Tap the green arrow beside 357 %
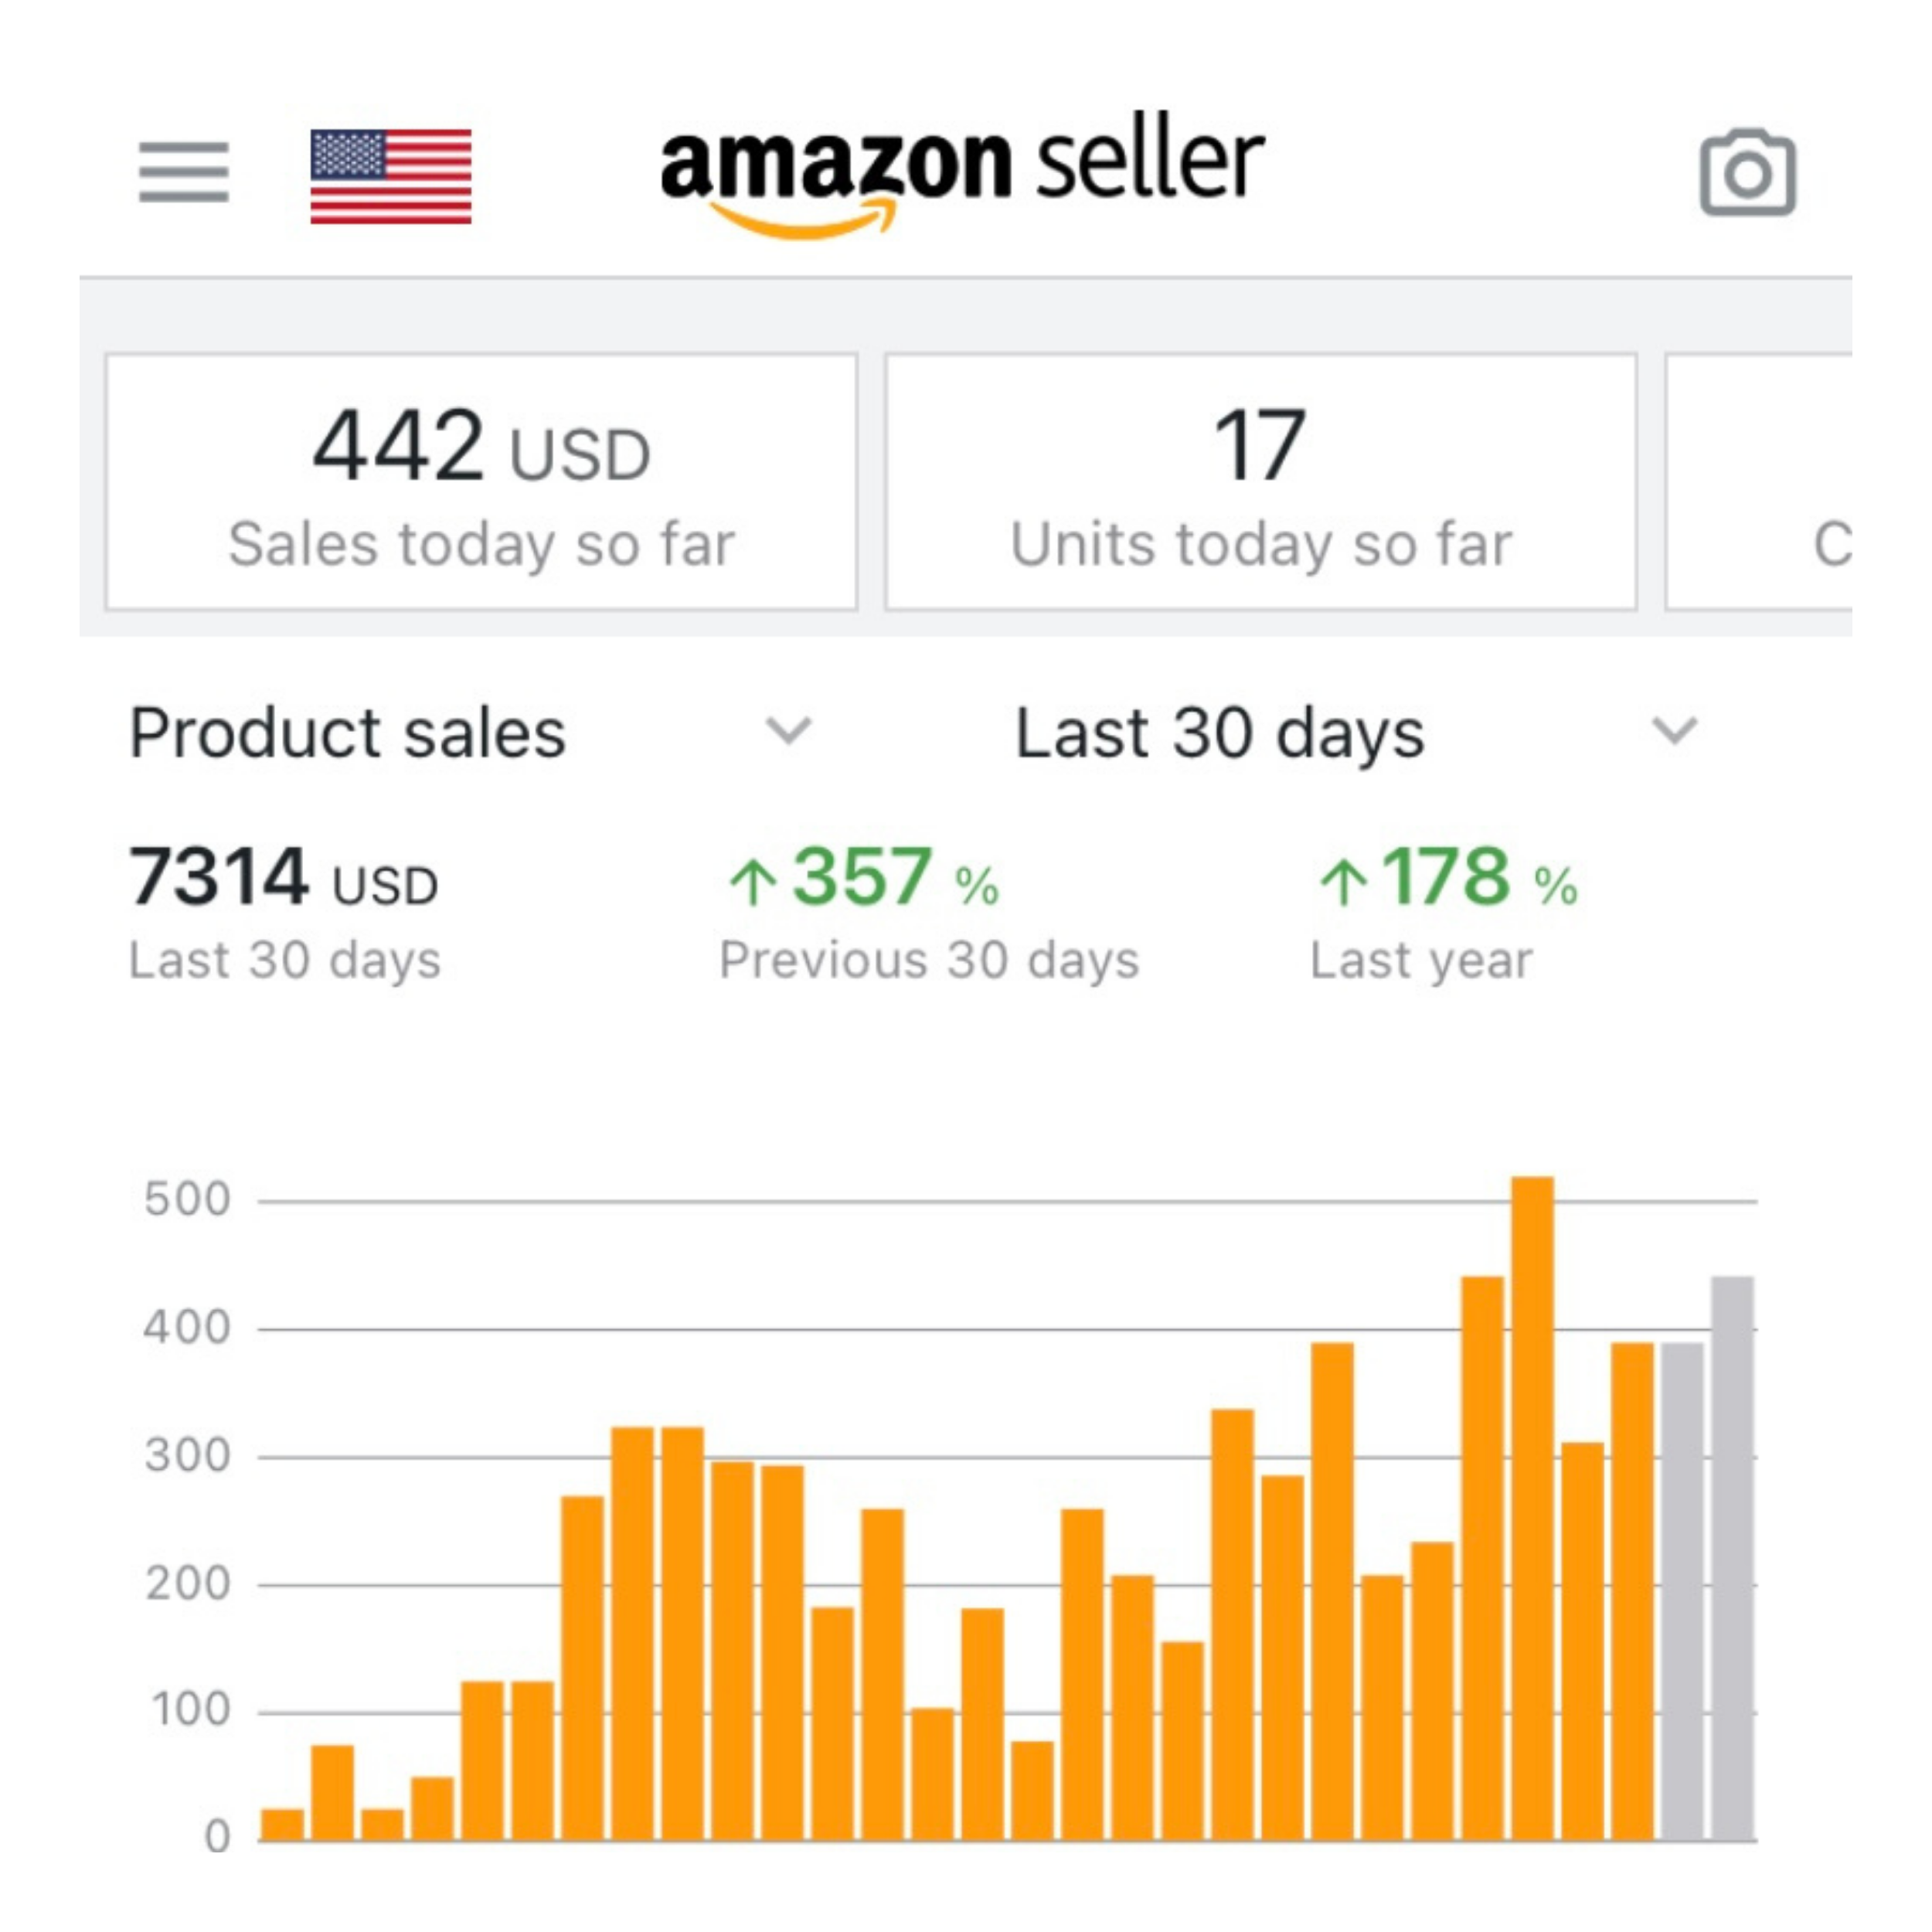Viewport: 1932px width, 1932px height. tap(753, 883)
